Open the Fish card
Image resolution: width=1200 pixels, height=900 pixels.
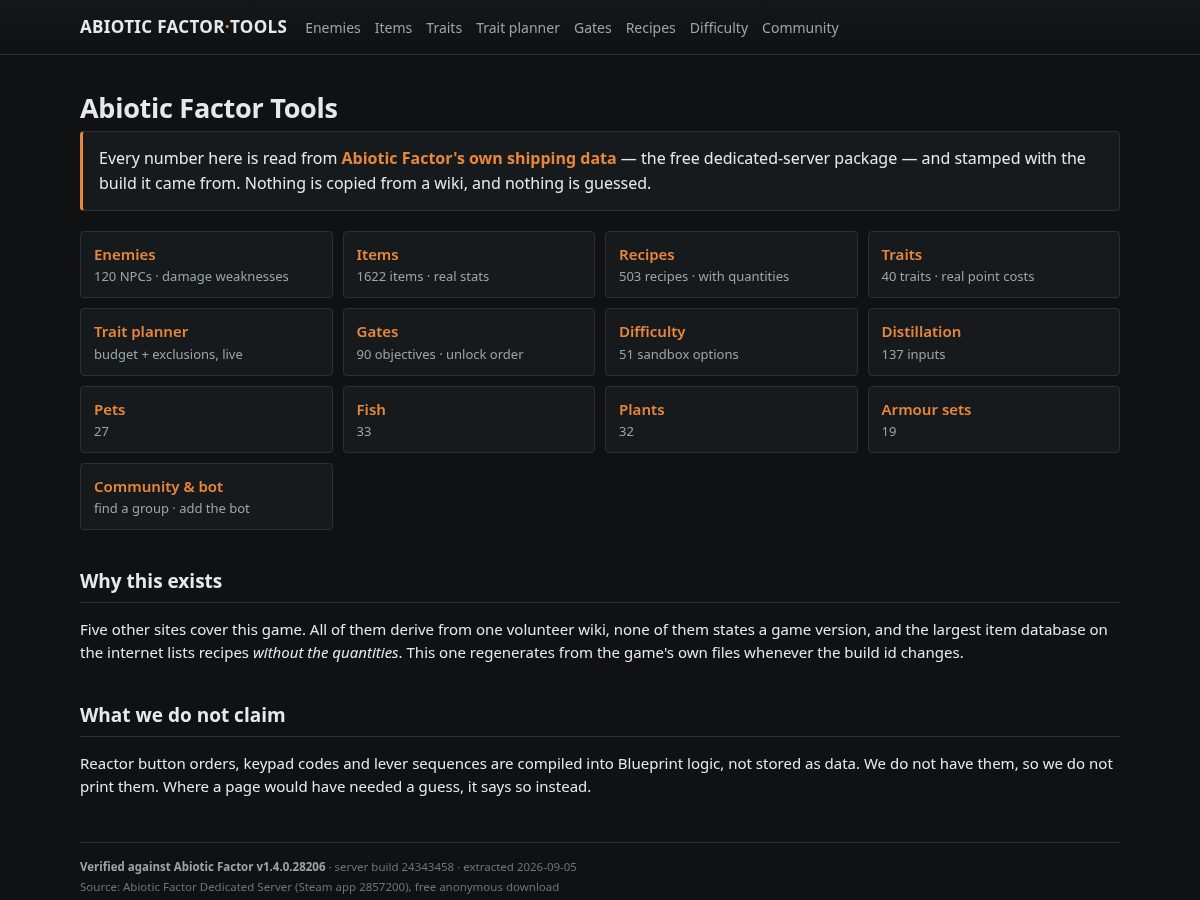[x=469, y=420]
